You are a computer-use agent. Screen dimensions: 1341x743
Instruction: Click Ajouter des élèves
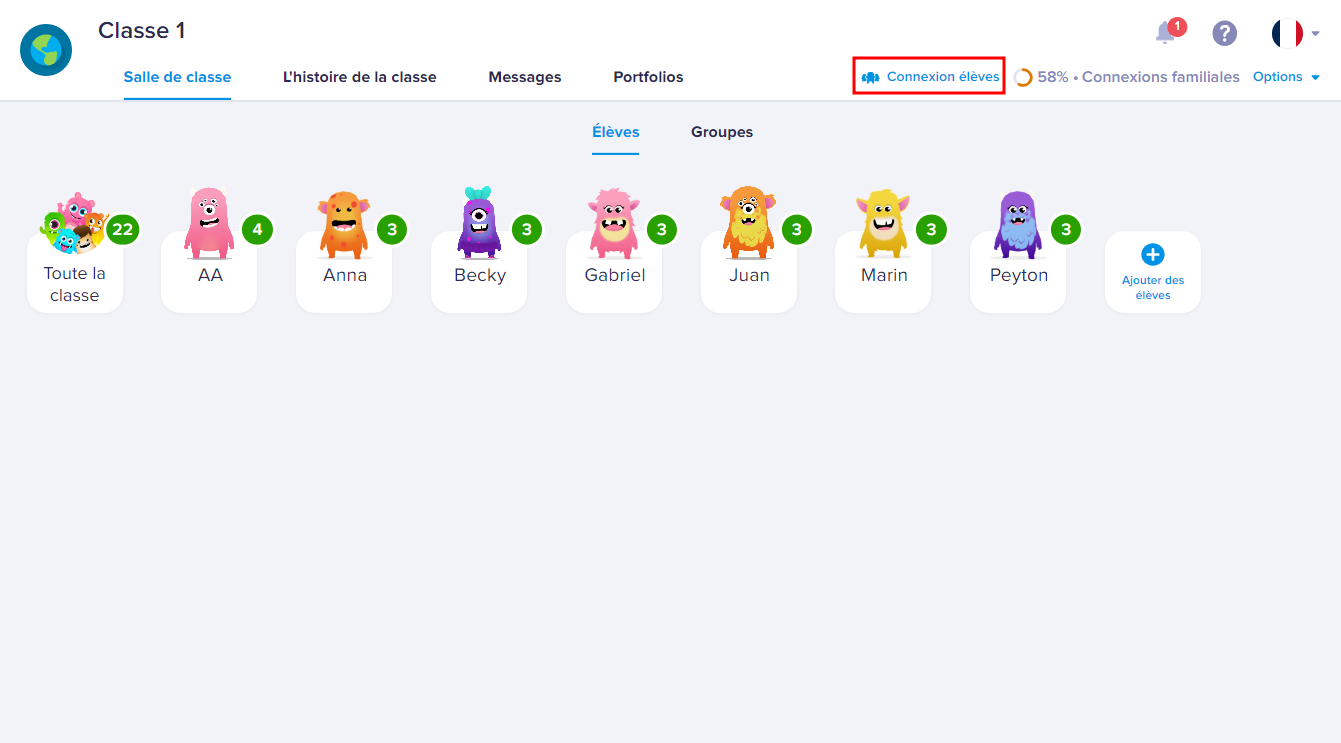pos(1152,272)
